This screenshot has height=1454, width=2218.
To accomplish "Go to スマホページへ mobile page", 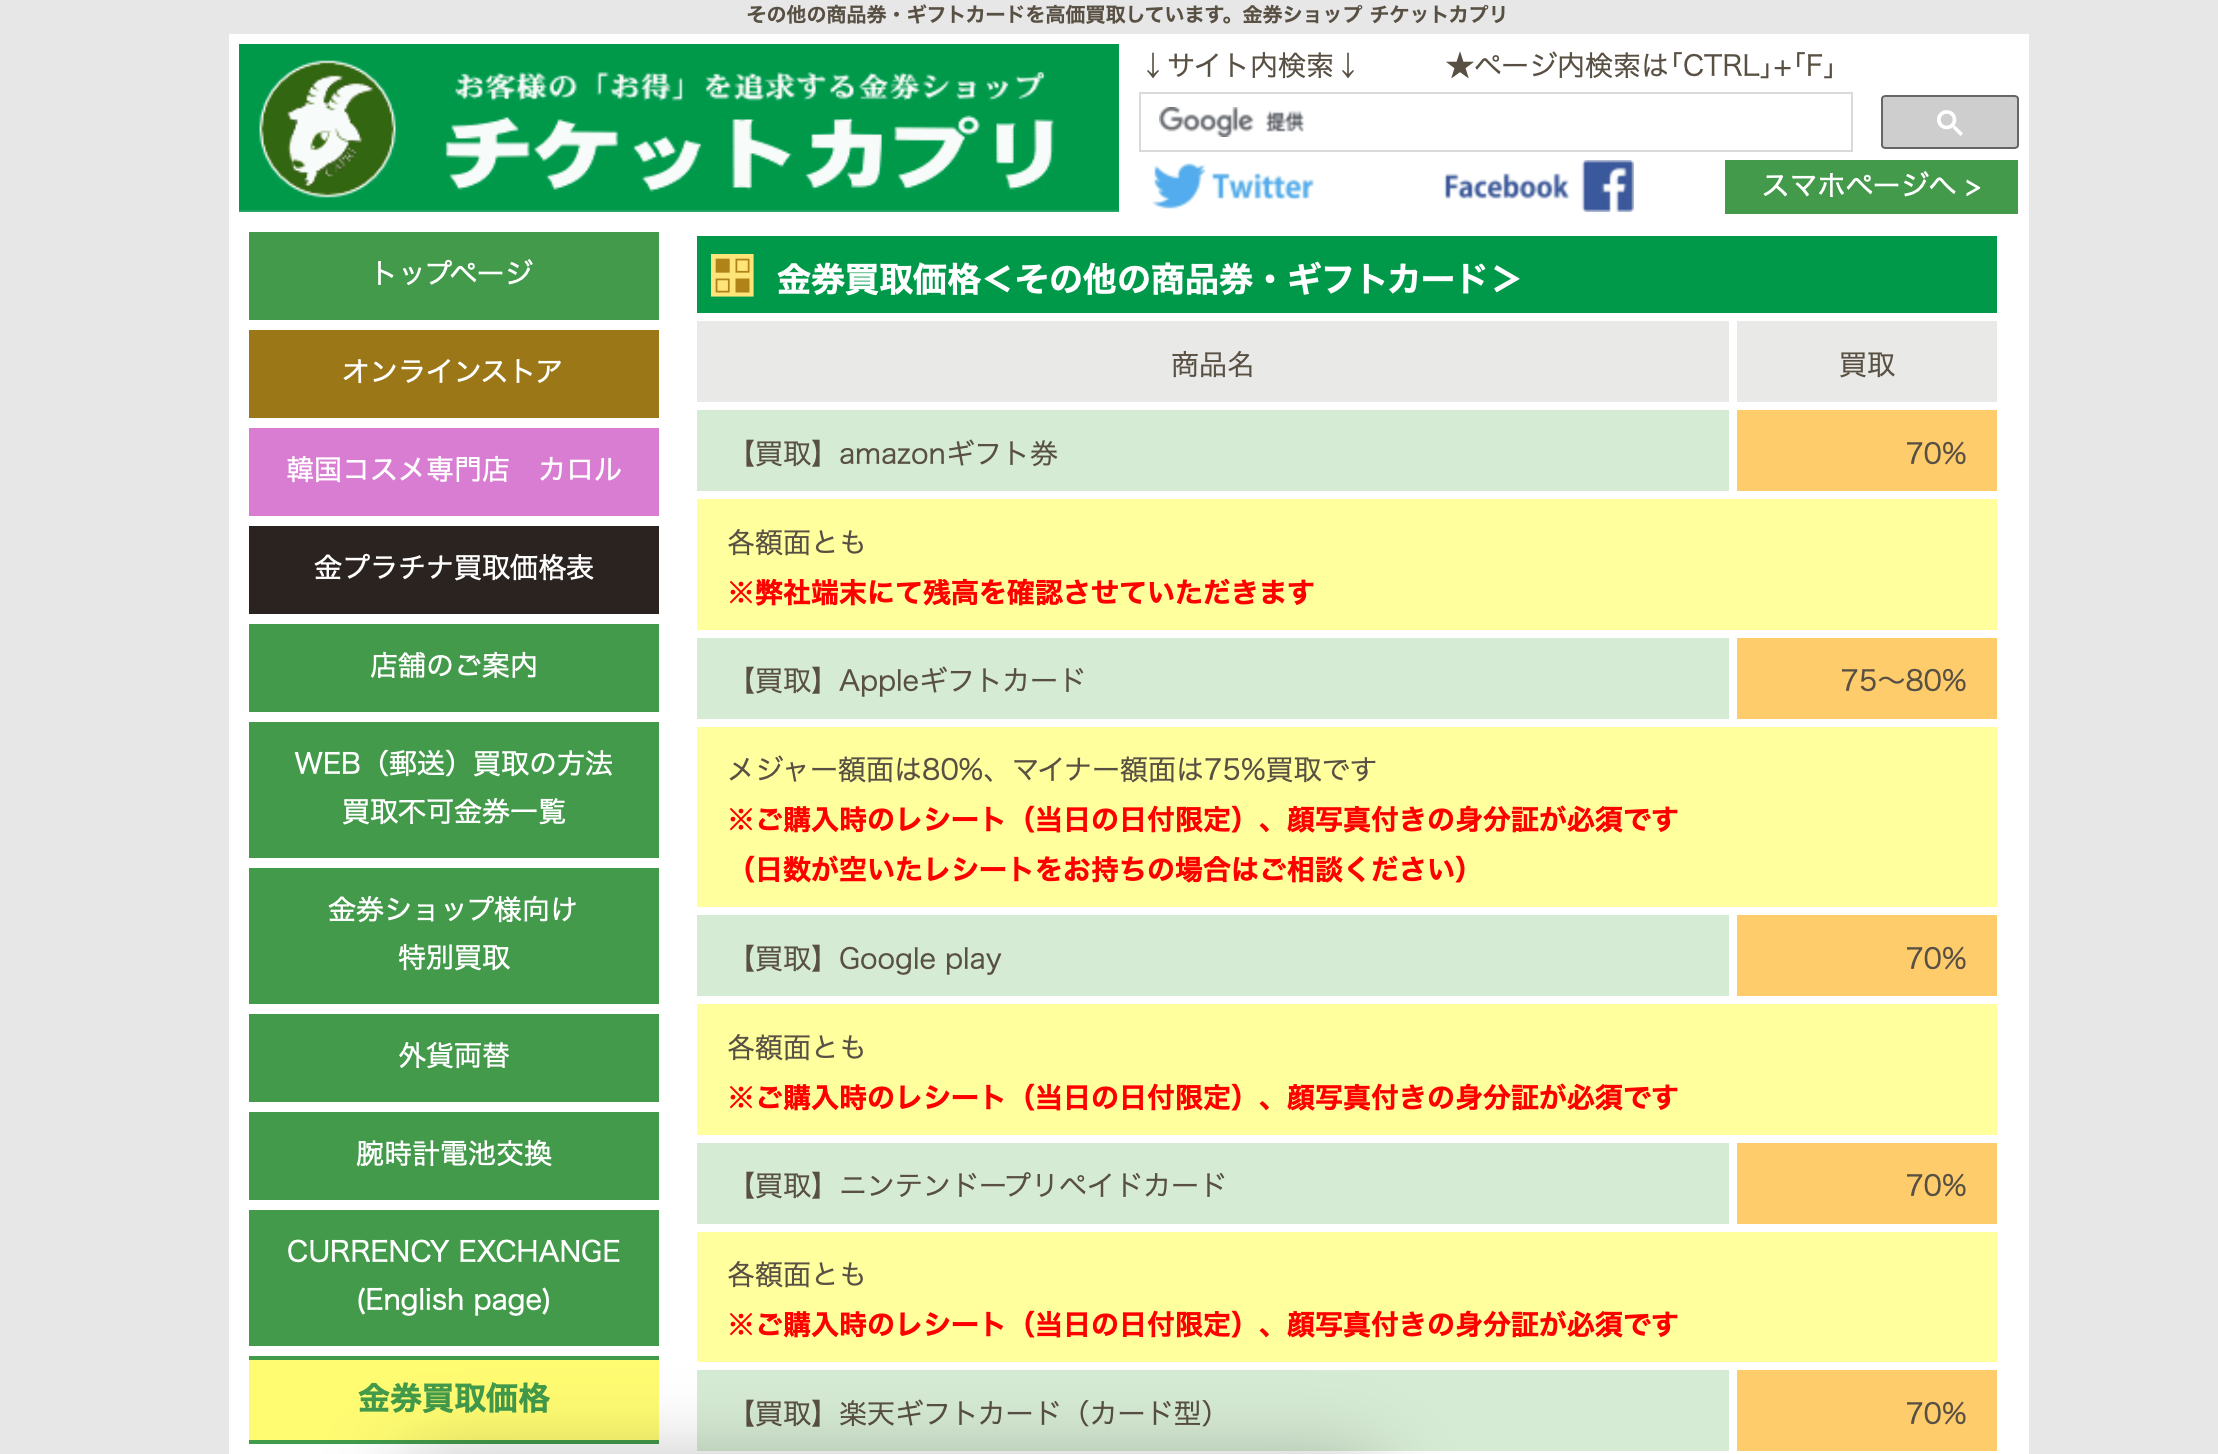I will coord(1870,186).
